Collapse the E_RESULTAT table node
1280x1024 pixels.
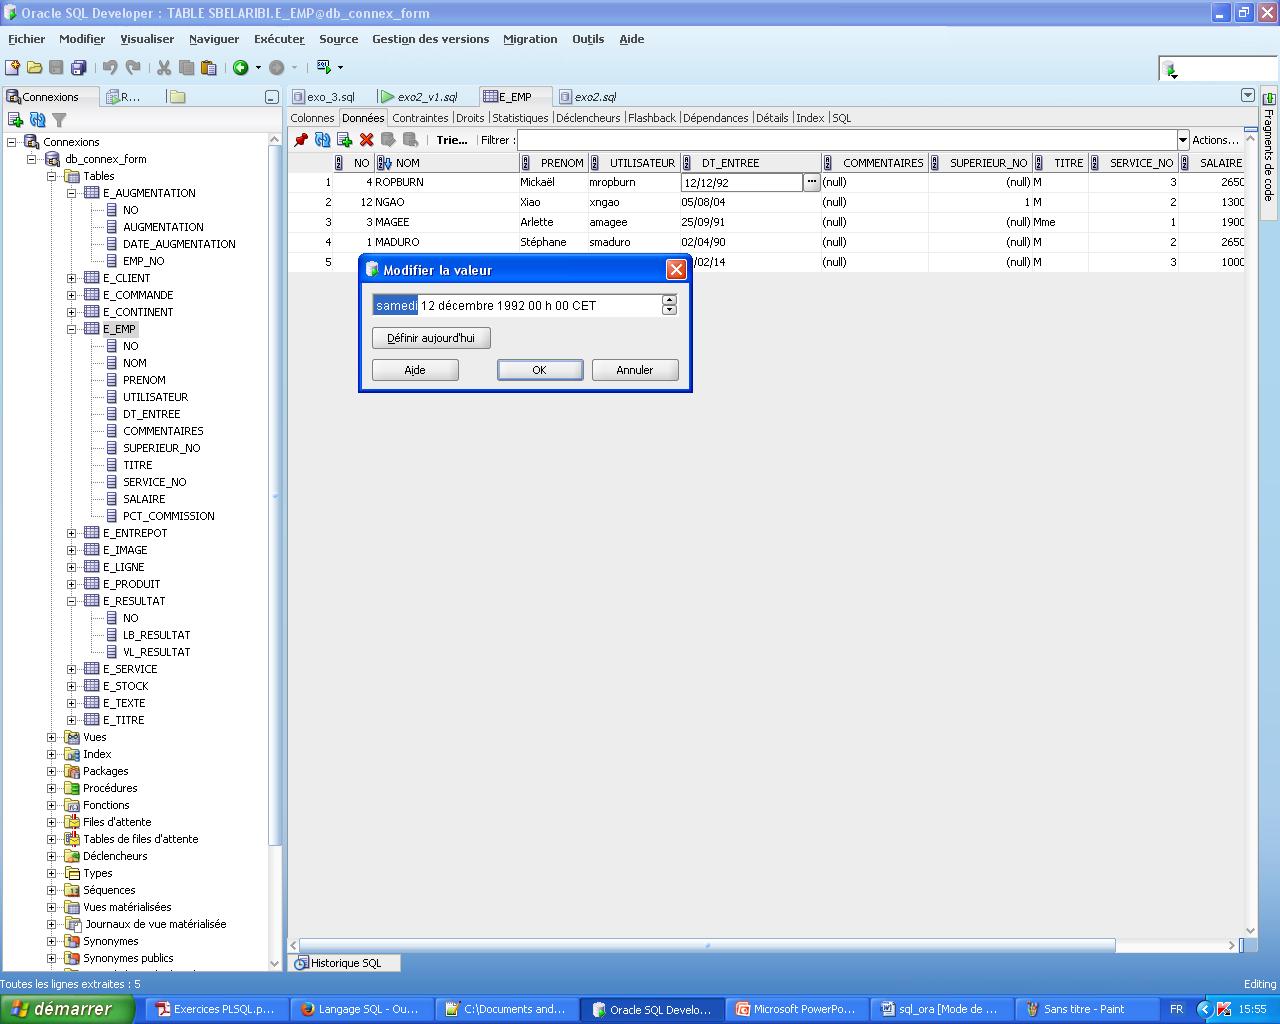coord(71,601)
